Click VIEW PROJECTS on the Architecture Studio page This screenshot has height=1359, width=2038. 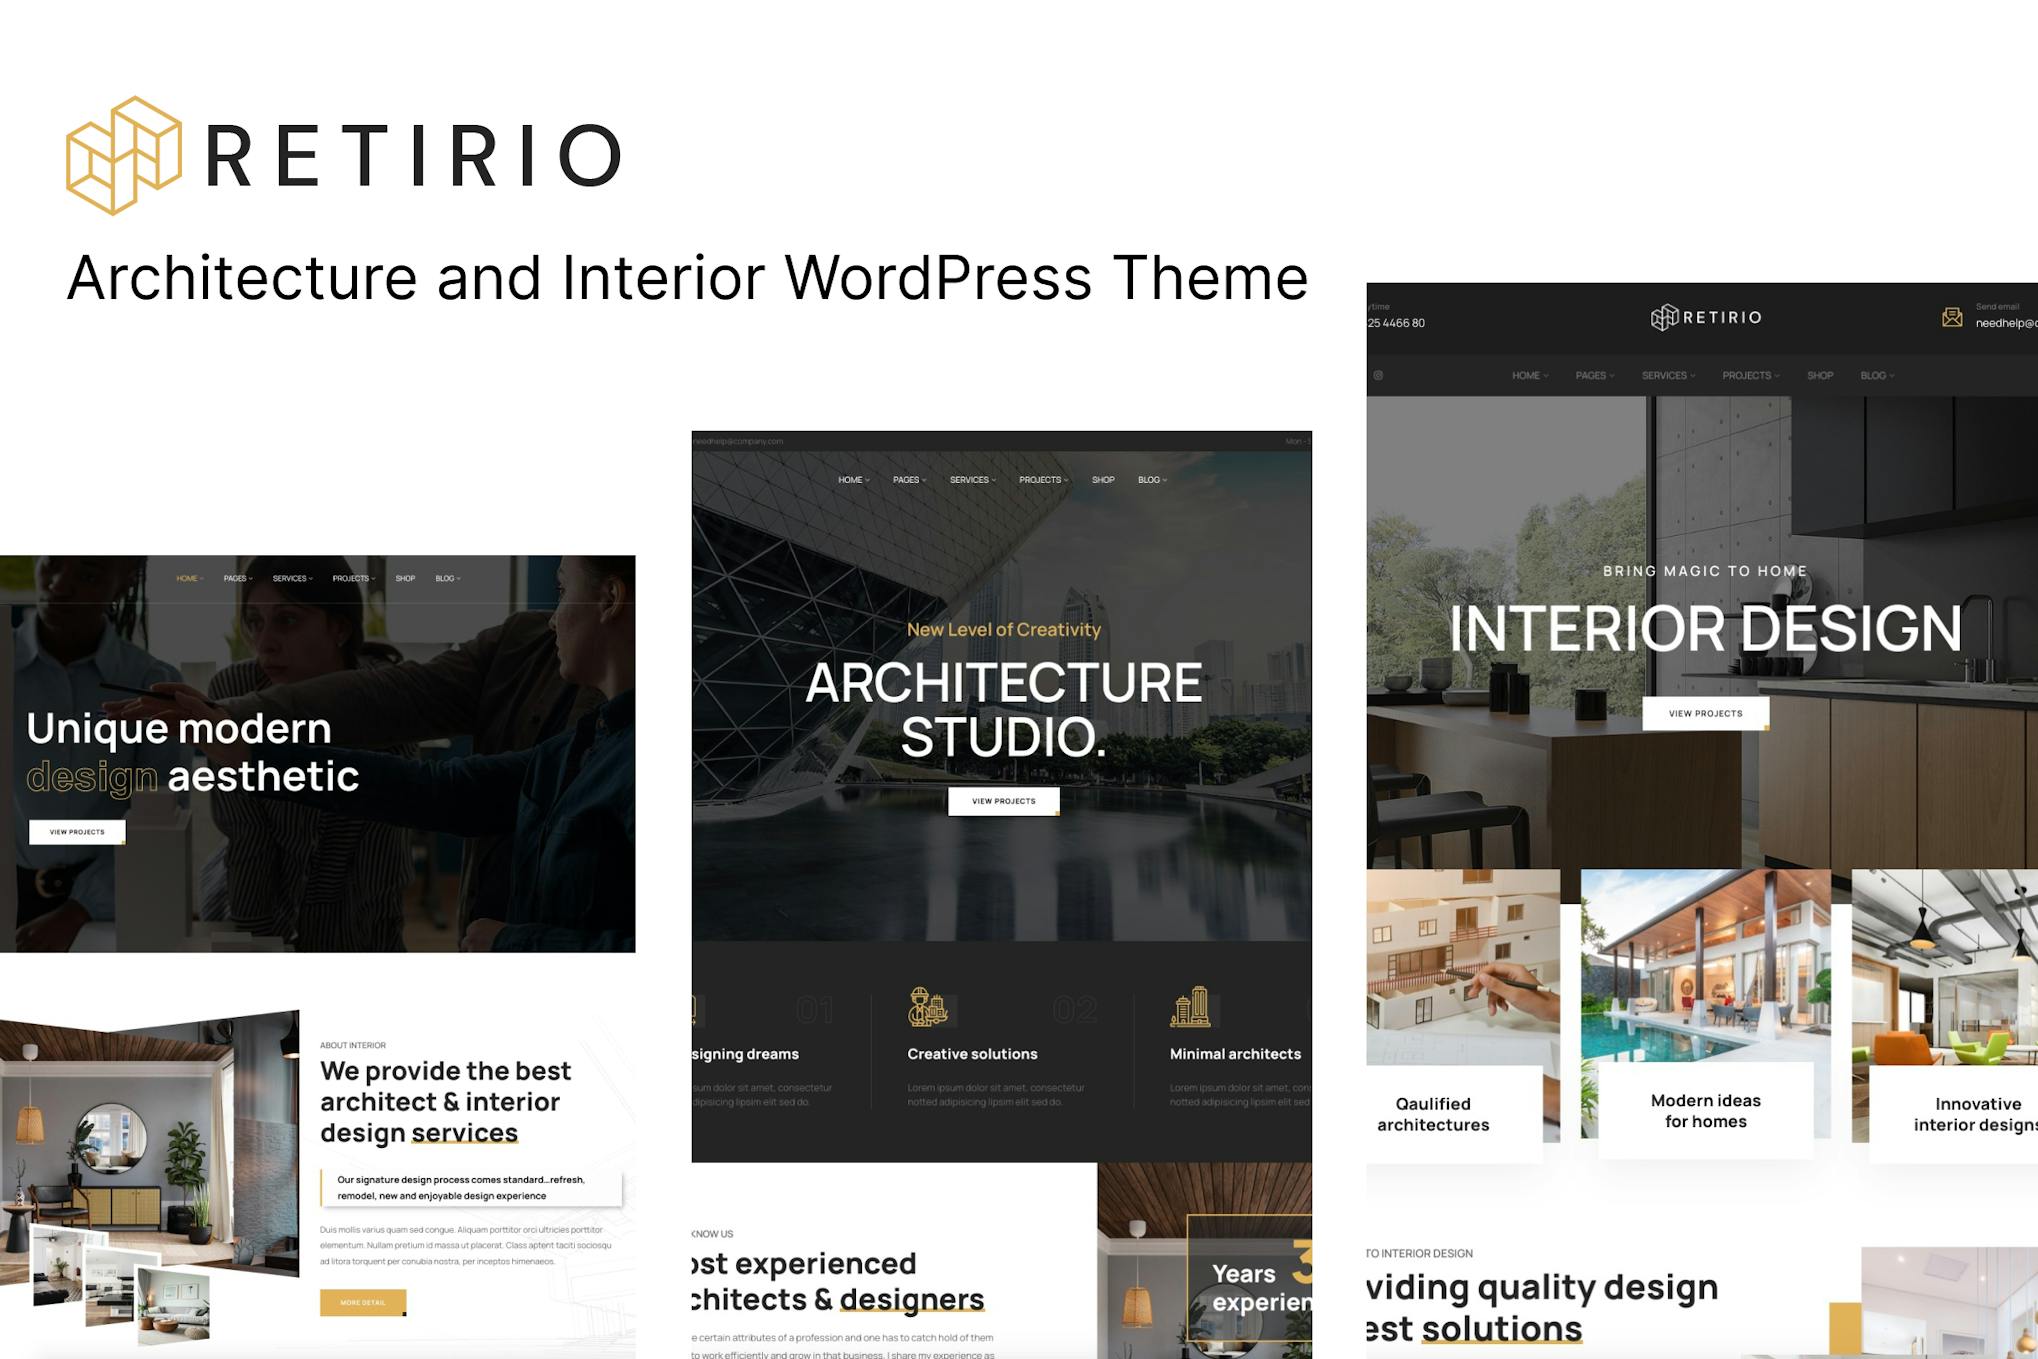click(x=1002, y=800)
